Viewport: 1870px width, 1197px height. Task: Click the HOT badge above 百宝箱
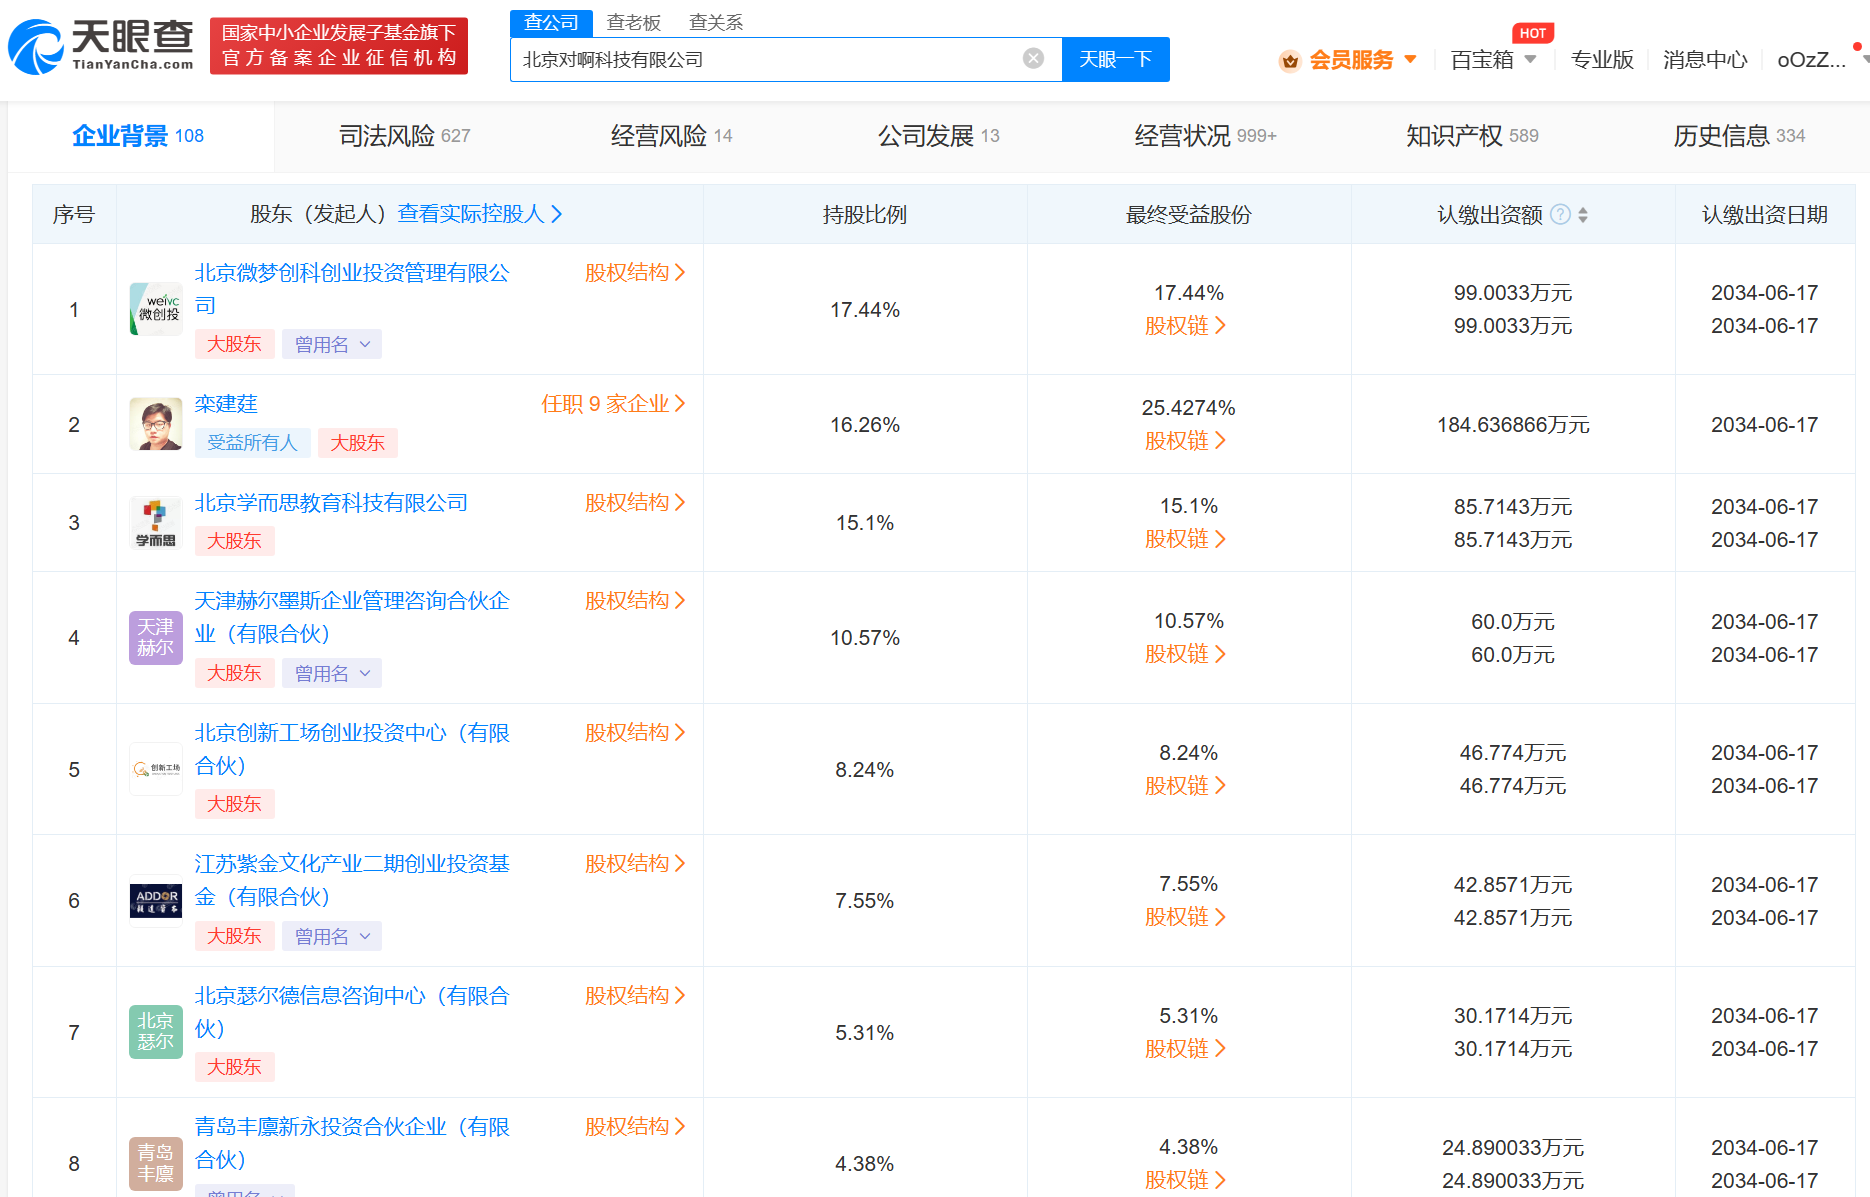pos(1533,33)
